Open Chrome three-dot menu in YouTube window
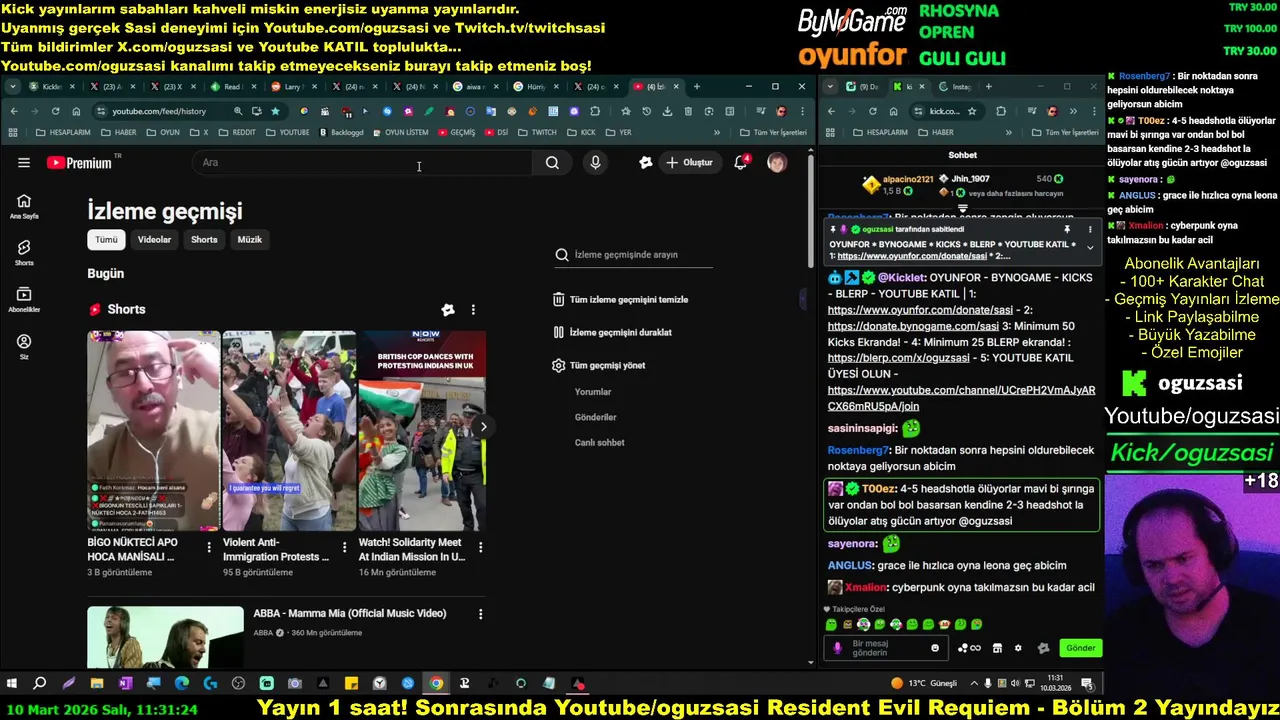The height and width of the screenshot is (720, 1280). point(802,111)
